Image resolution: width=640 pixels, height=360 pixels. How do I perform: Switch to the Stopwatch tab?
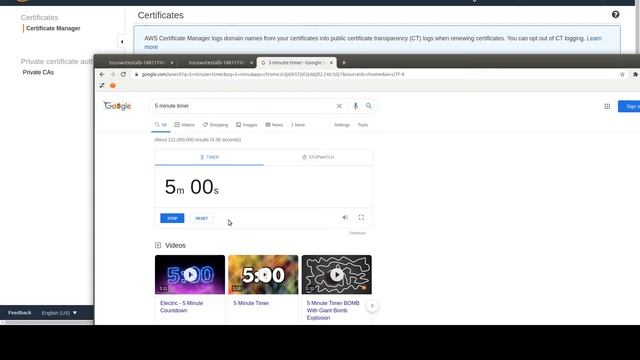point(318,157)
